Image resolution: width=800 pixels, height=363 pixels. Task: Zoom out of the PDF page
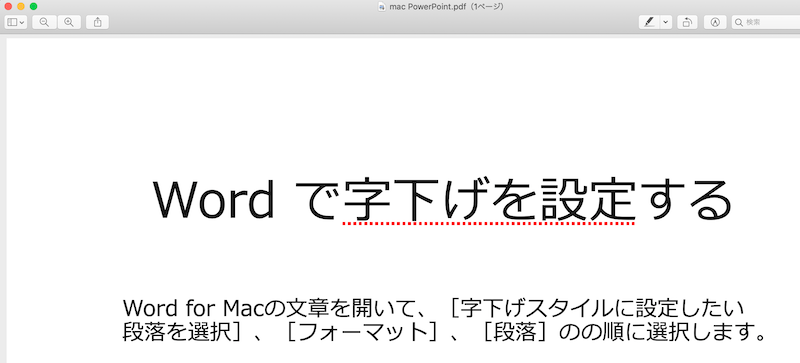44,22
